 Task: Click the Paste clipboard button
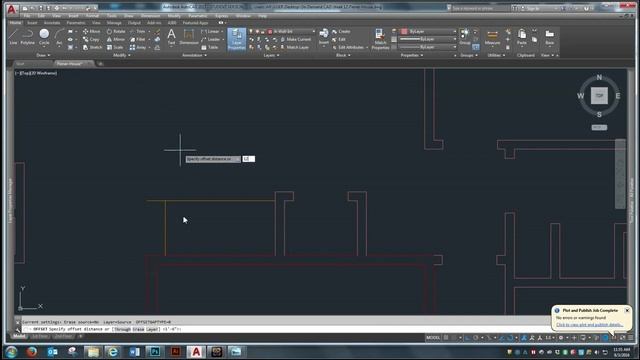pos(522,37)
